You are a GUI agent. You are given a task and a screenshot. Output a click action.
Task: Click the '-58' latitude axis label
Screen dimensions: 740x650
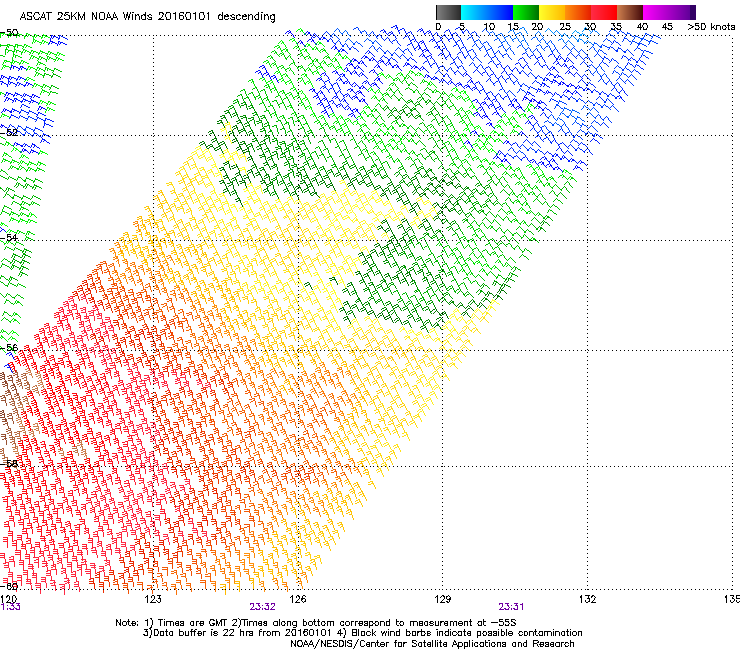(x=9, y=464)
